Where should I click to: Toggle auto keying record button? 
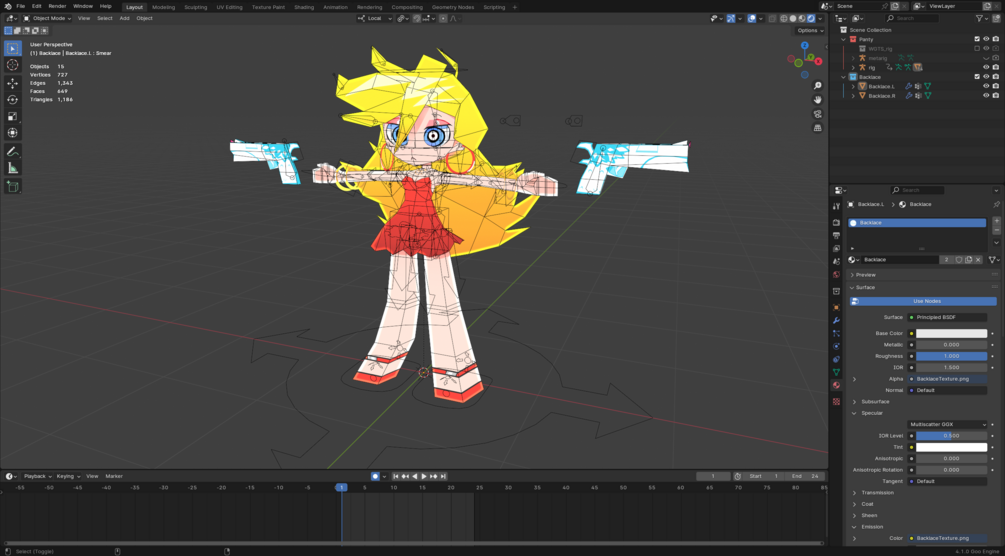(375, 476)
